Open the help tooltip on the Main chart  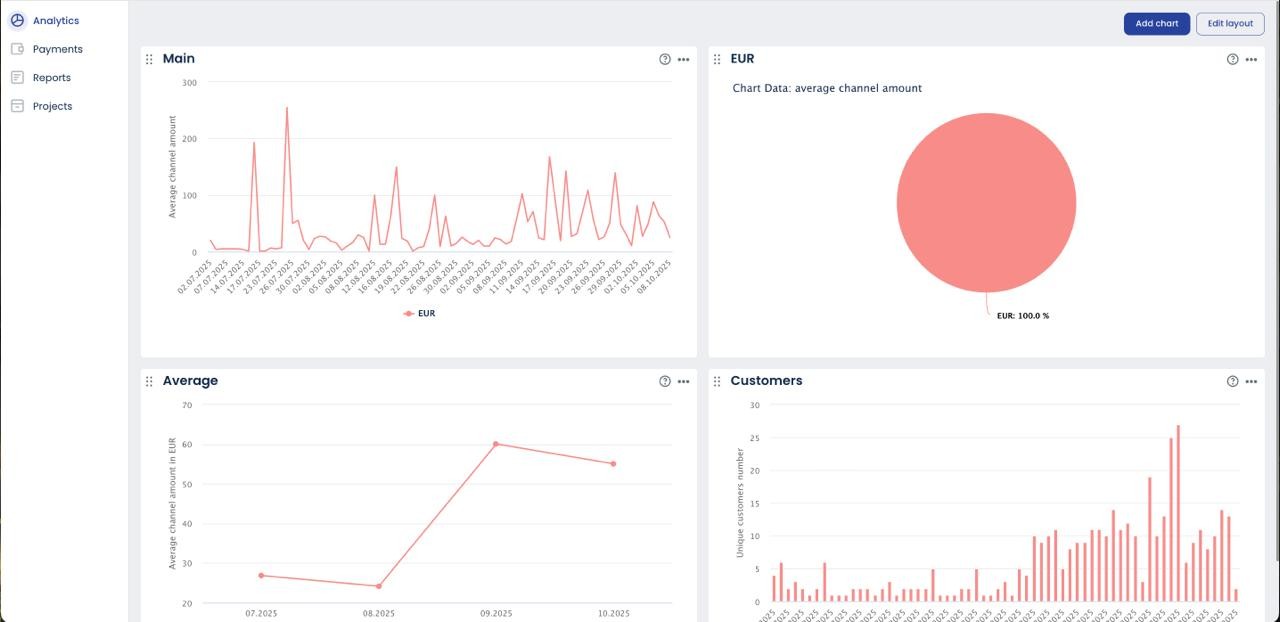664,59
